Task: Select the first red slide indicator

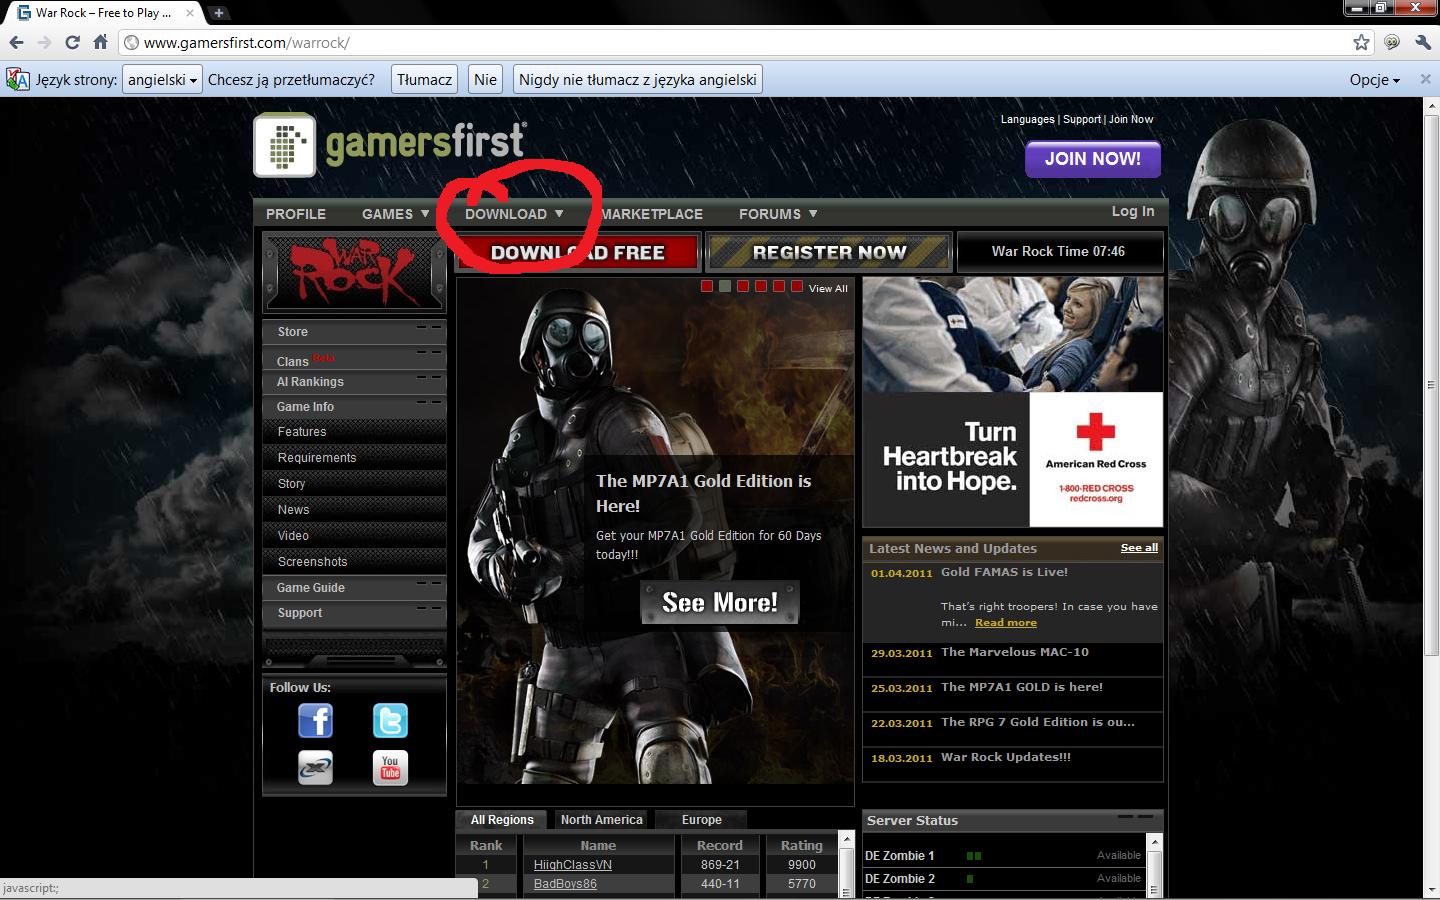Action: coord(707,286)
